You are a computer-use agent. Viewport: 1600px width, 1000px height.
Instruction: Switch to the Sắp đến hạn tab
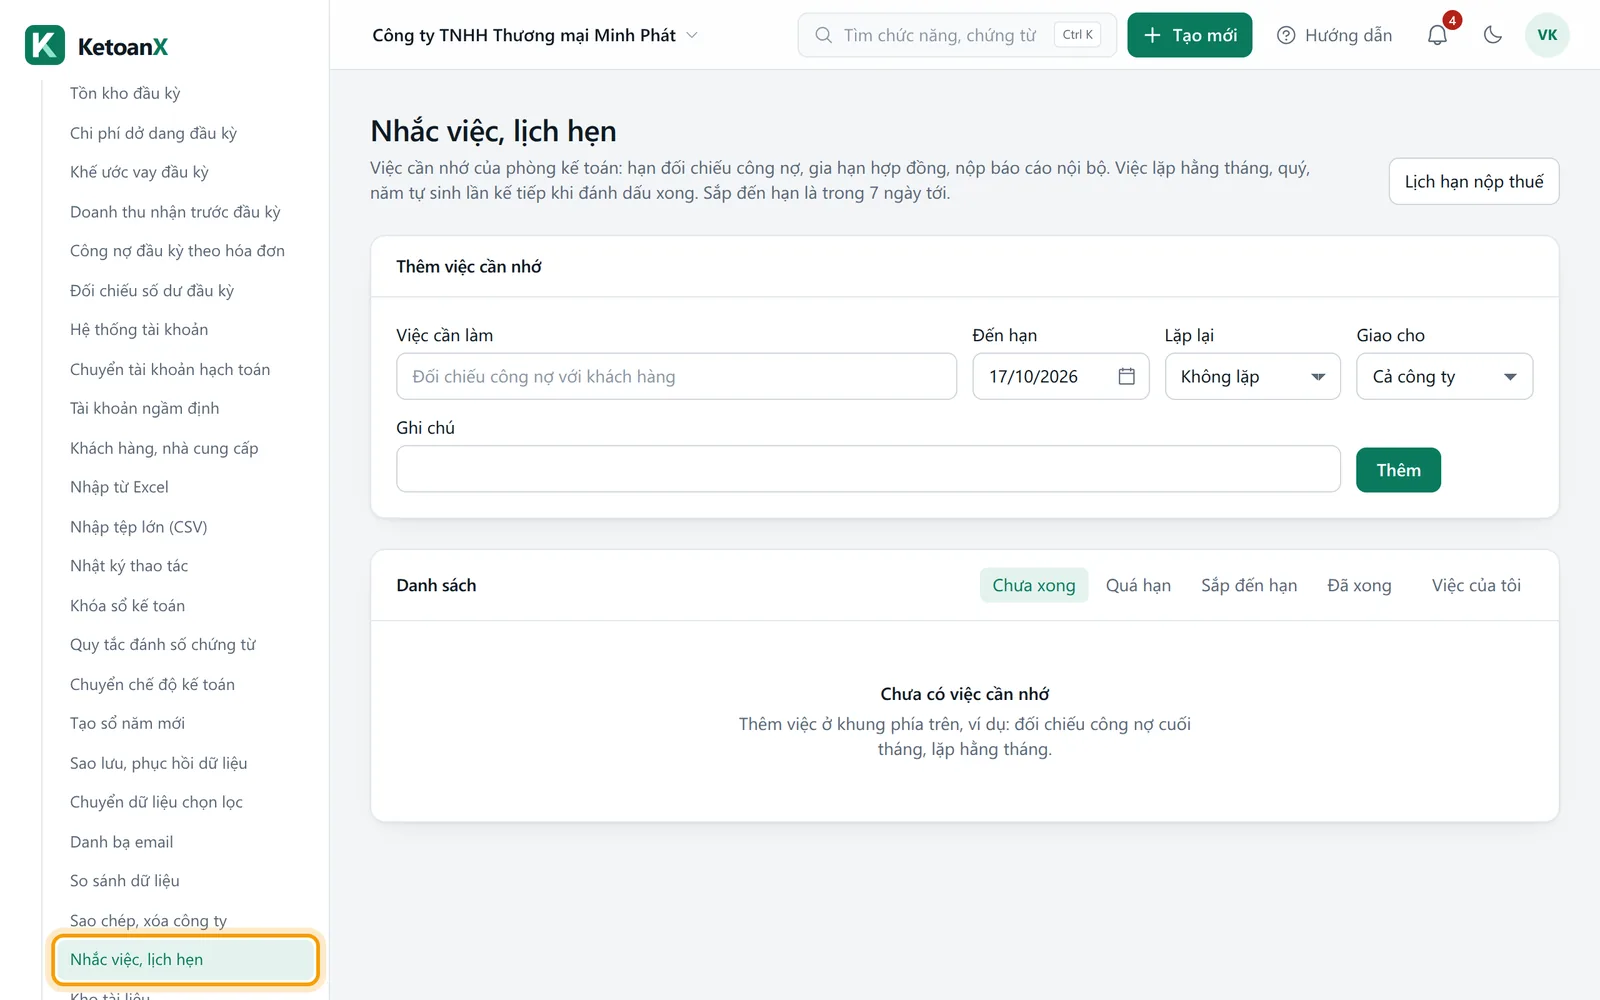[1249, 586]
